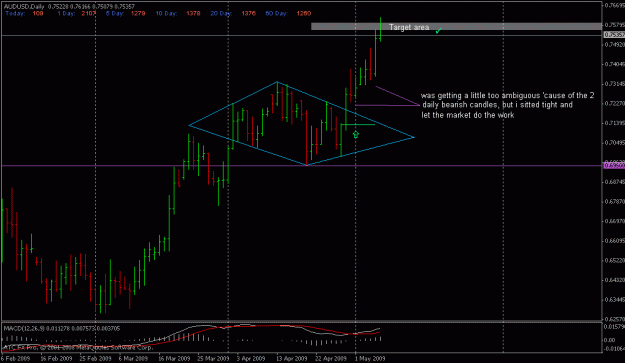Click the '60 Day:' range label

pyautogui.click(x=276, y=13)
